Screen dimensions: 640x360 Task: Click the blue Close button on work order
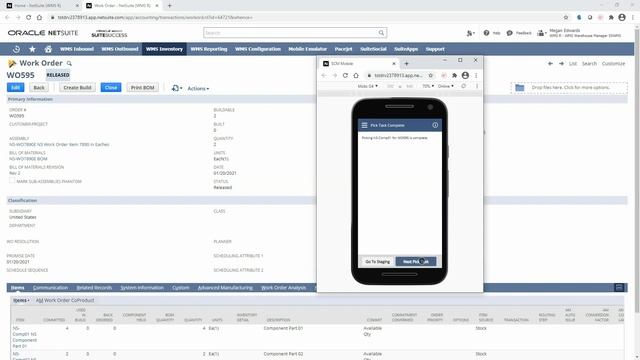[111, 87]
